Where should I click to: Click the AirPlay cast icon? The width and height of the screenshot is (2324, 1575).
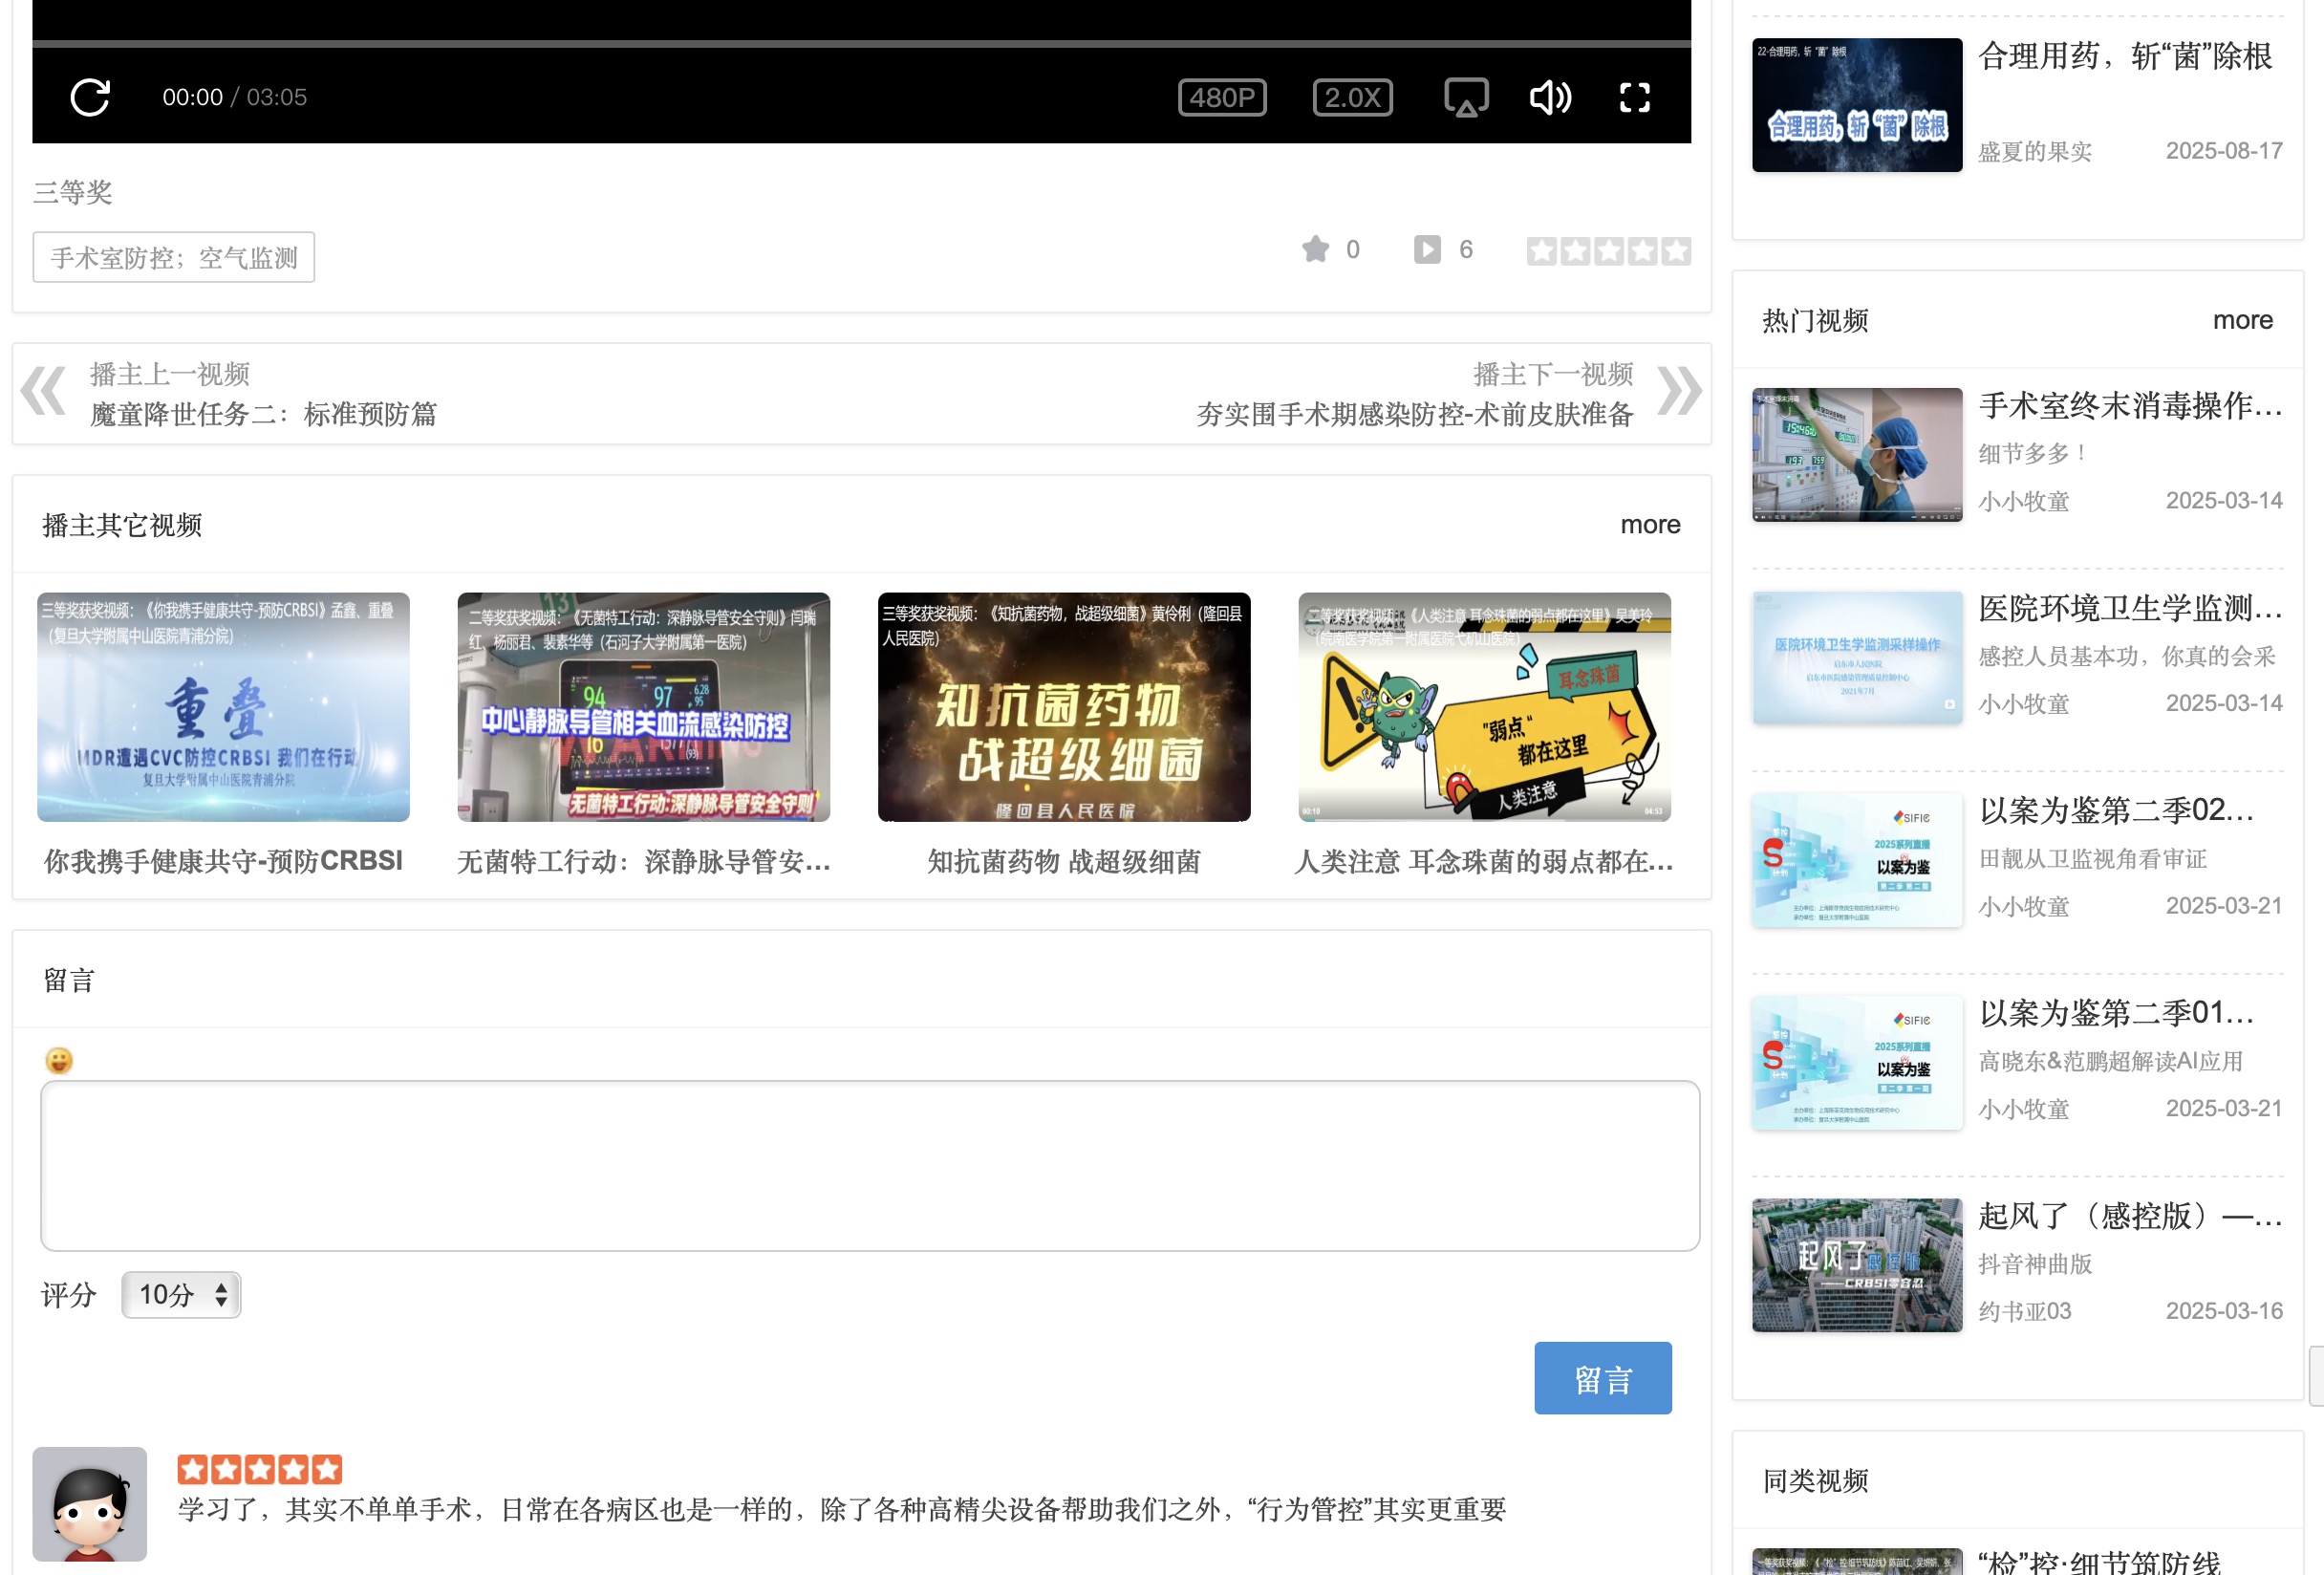coord(1465,97)
